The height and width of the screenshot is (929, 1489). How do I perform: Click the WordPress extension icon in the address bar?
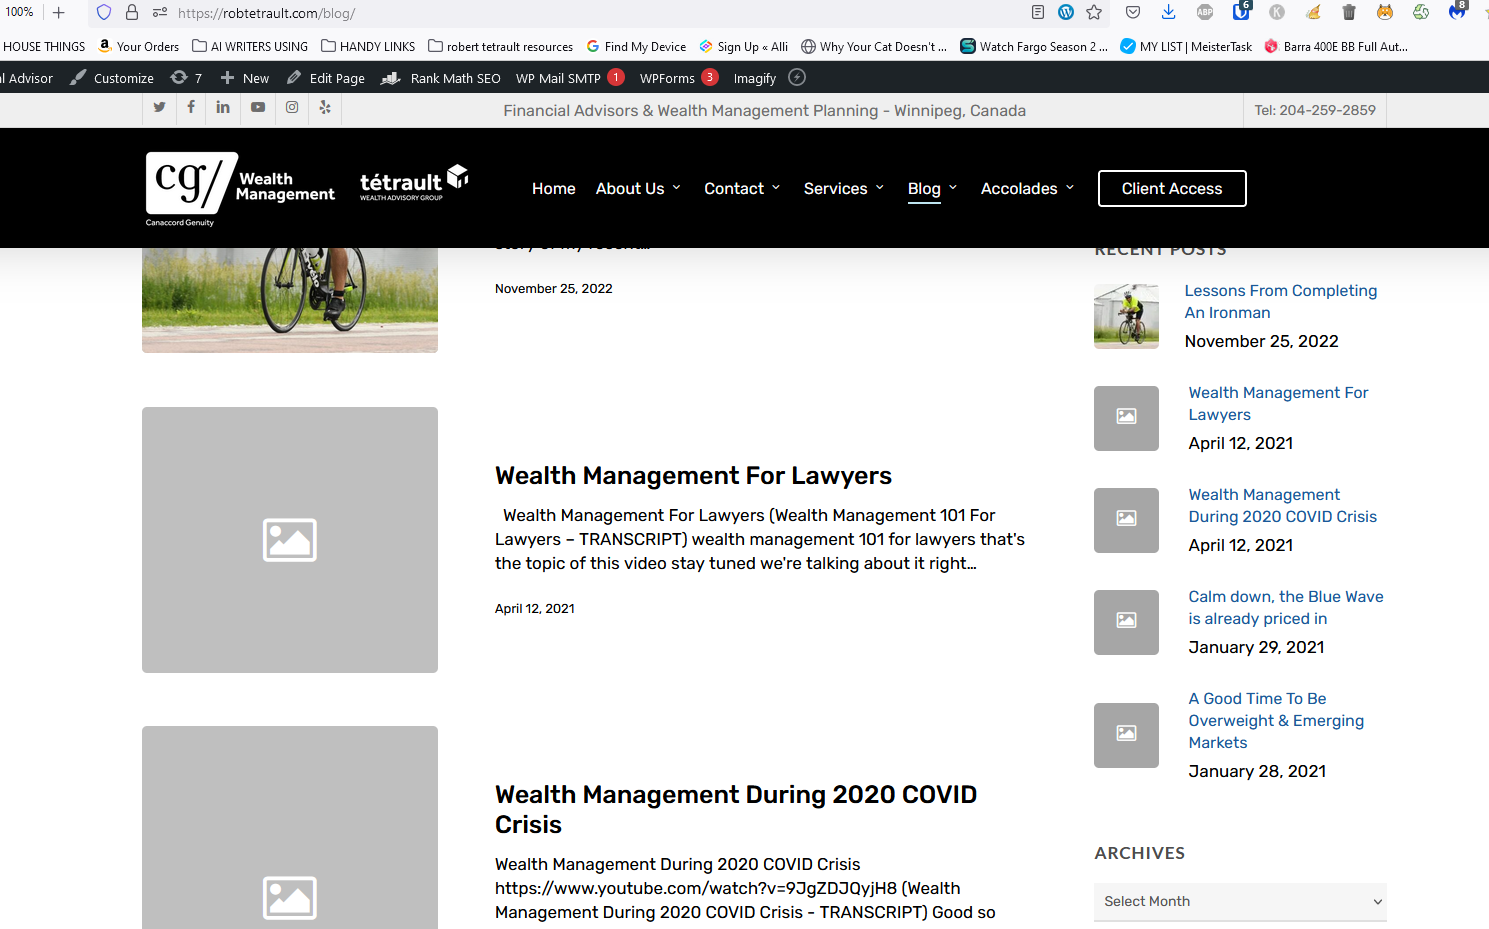click(1066, 12)
